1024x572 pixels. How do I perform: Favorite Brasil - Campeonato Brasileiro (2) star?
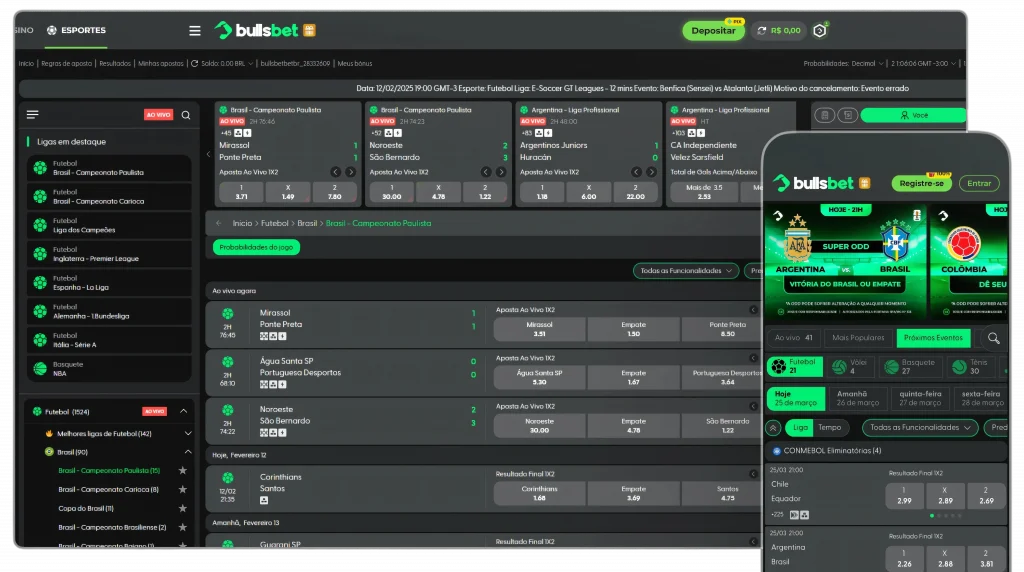pyautogui.click(x=183, y=527)
